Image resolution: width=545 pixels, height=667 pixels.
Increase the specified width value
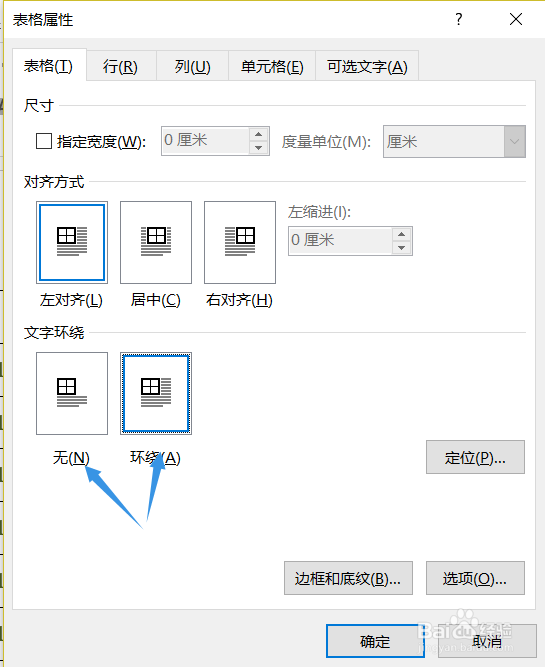click(258, 135)
